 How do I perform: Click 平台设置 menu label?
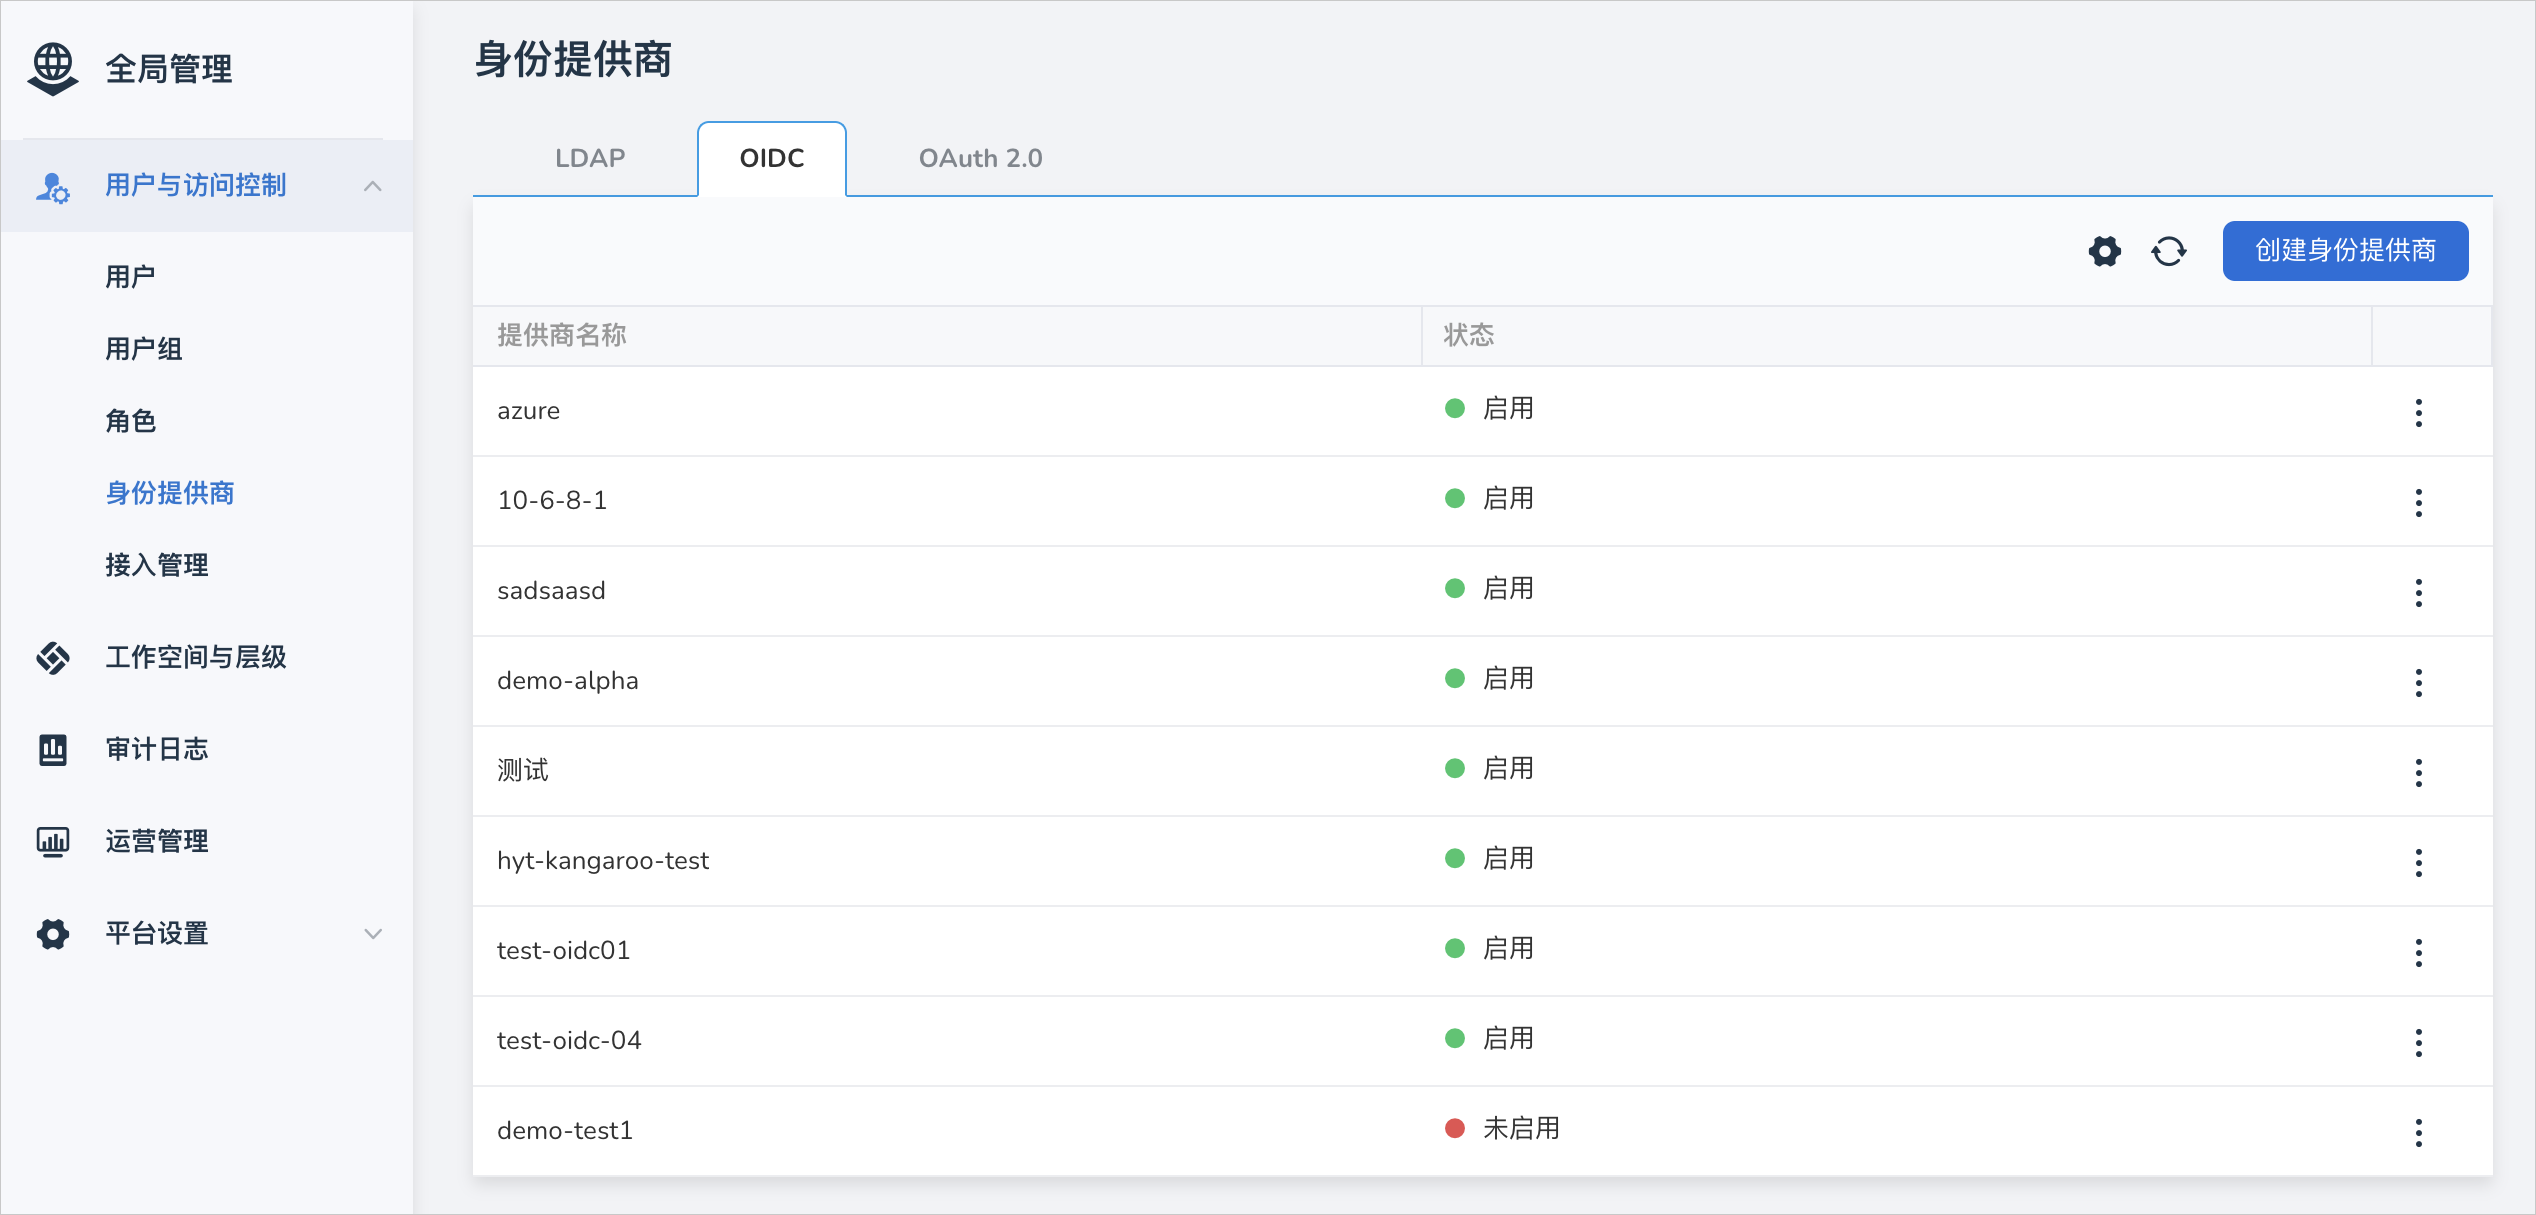[x=157, y=933]
